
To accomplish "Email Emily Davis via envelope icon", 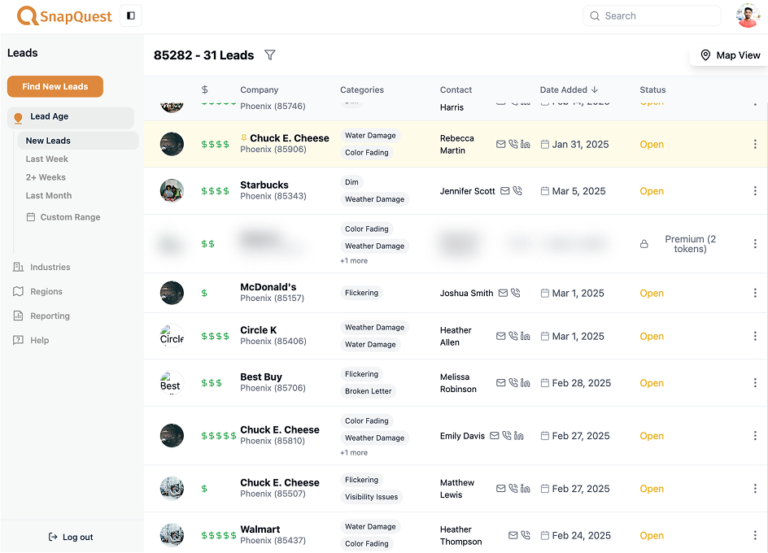I will pyautogui.click(x=494, y=435).
